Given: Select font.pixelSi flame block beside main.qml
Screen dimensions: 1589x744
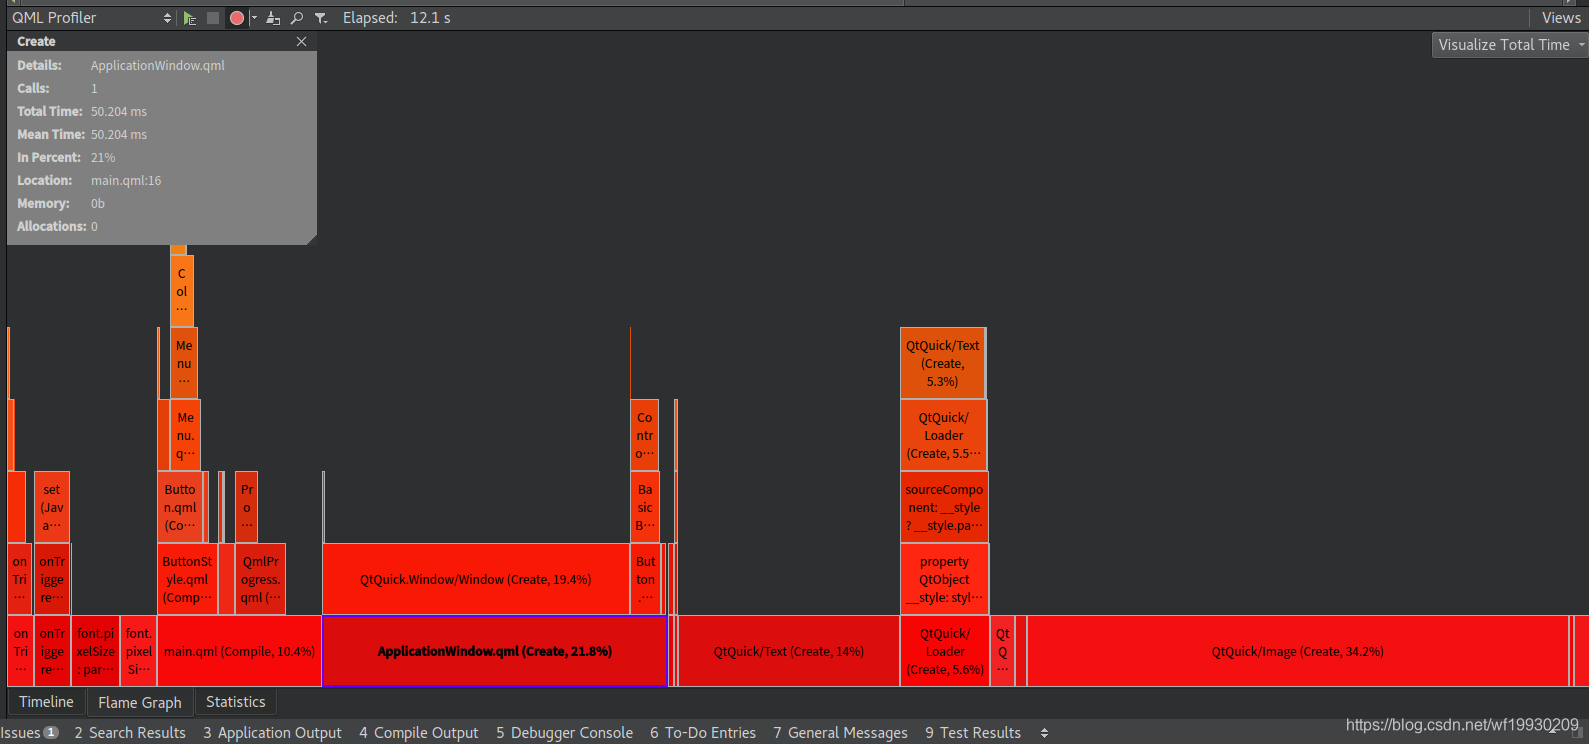Looking at the screenshot, I should pos(139,651).
